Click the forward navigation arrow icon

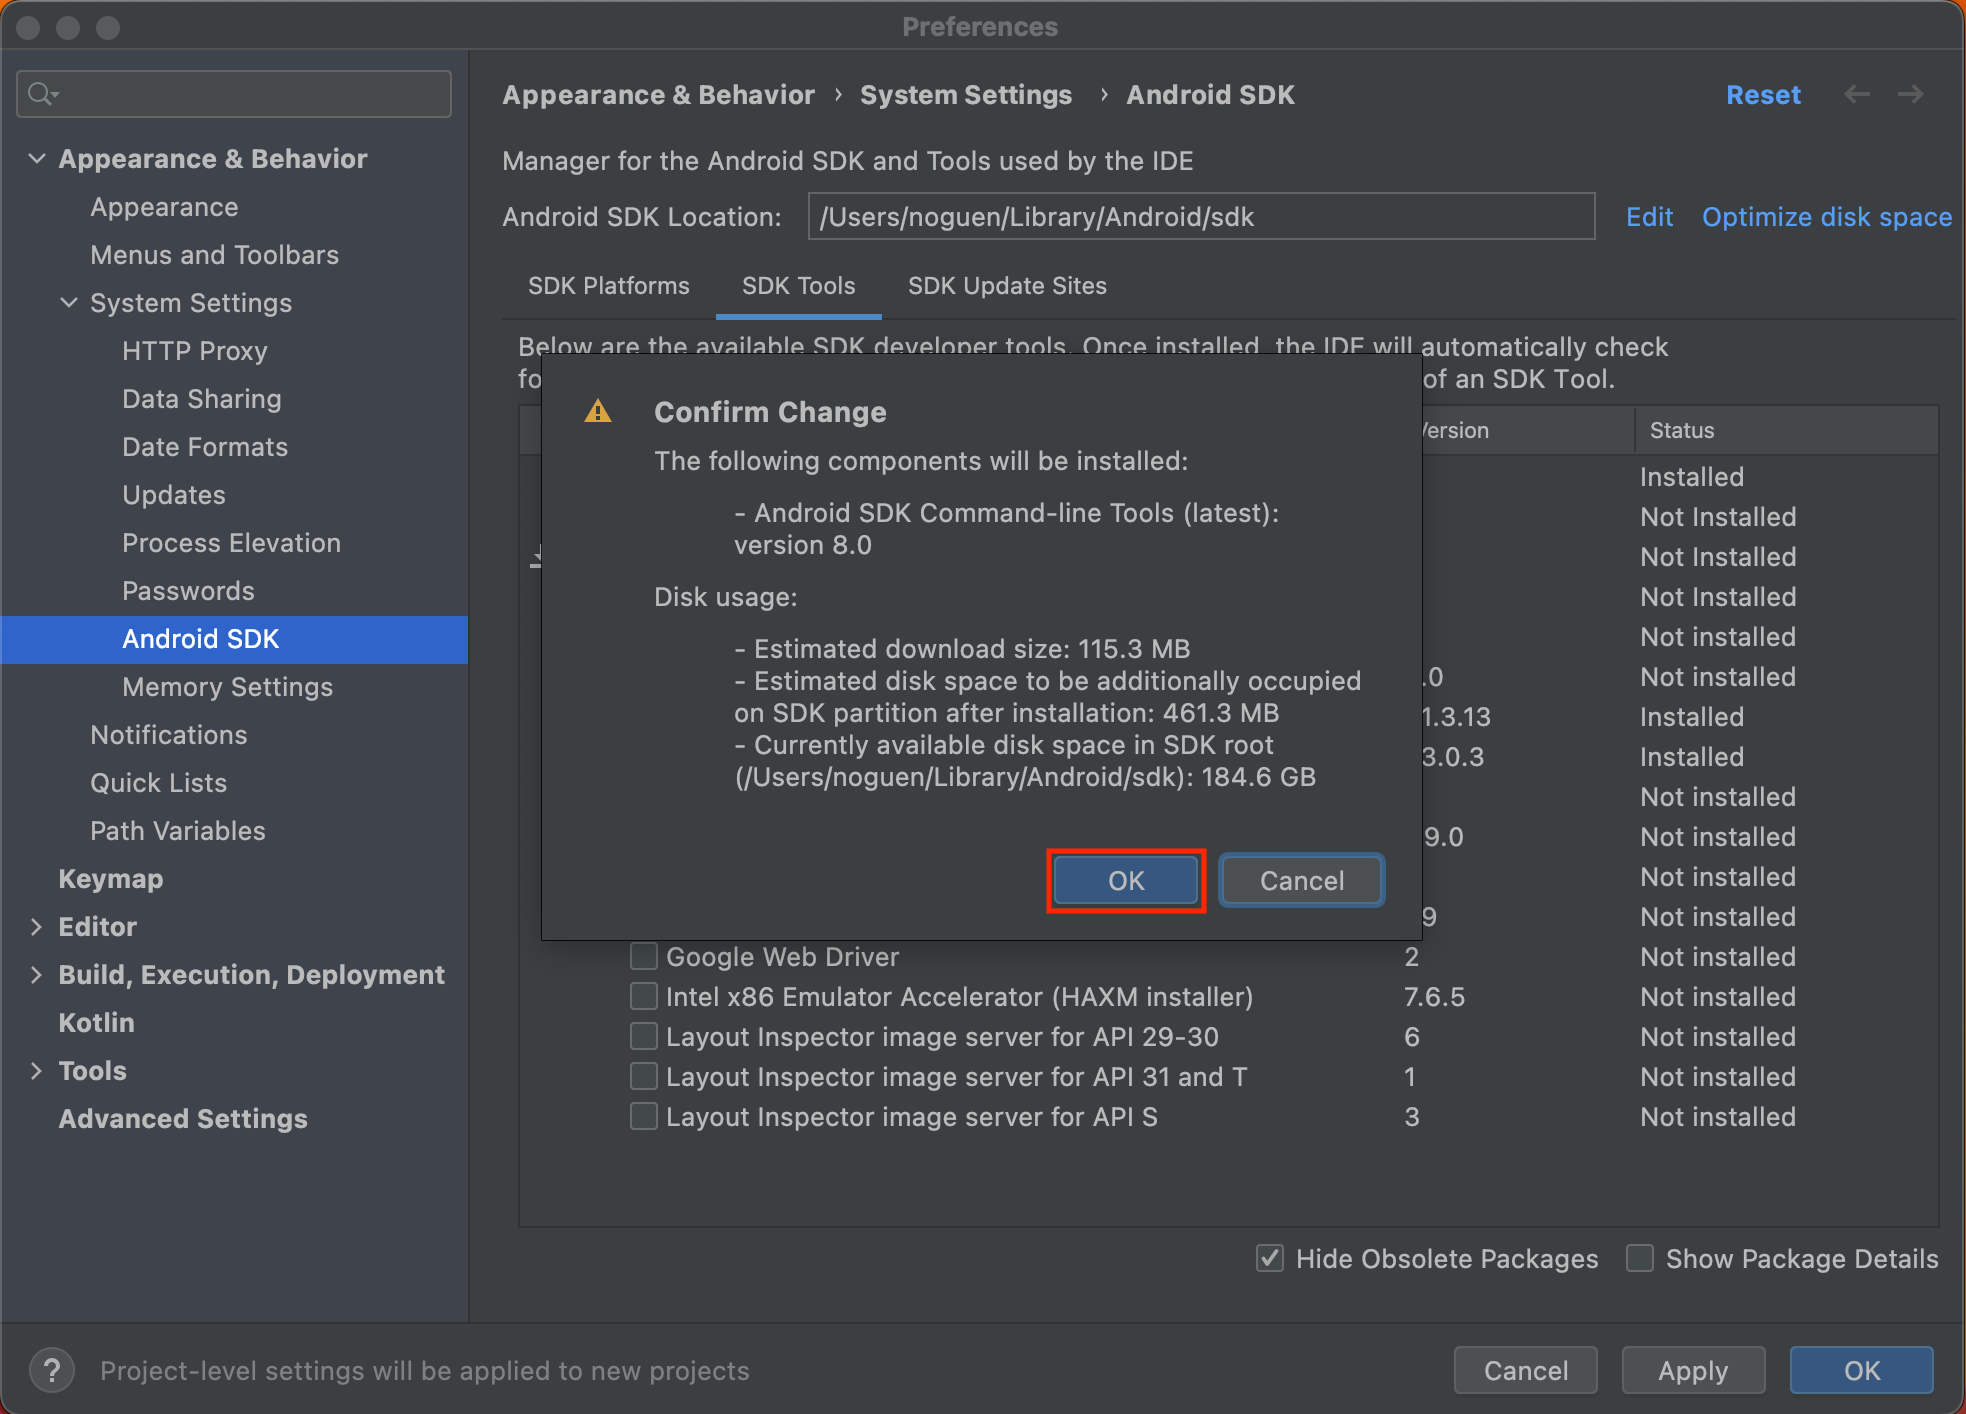pyautogui.click(x=1911, y=94)
